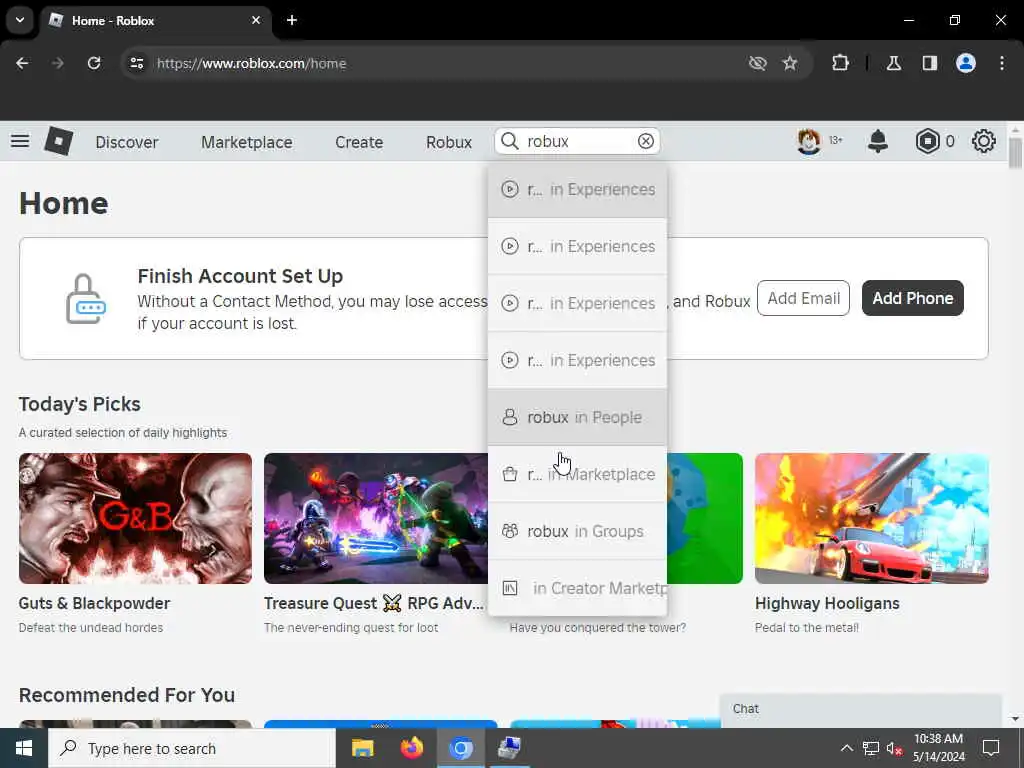Open the settings gear icon

984,141
